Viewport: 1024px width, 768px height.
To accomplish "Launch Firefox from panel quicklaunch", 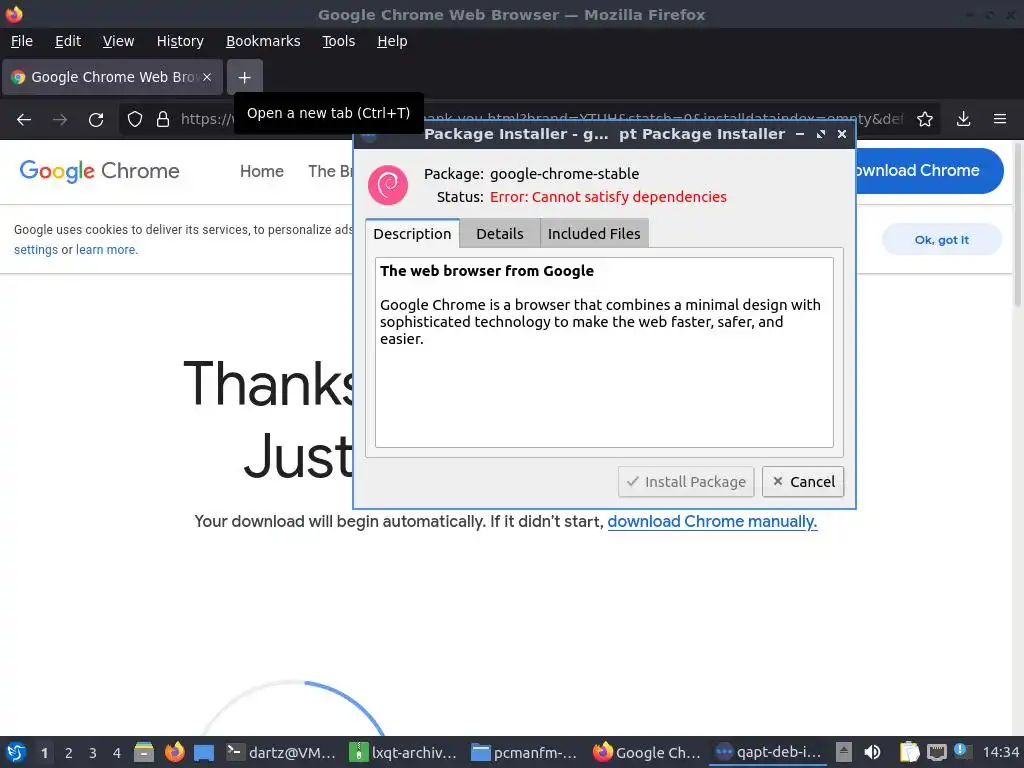I will [174, 752].
